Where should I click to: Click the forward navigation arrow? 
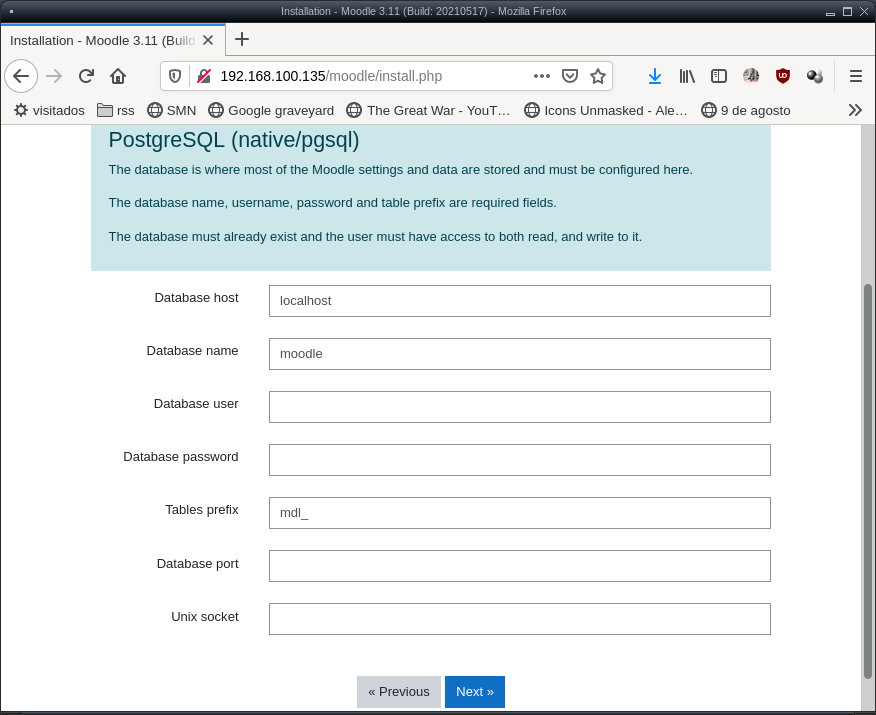coord(54,76)
